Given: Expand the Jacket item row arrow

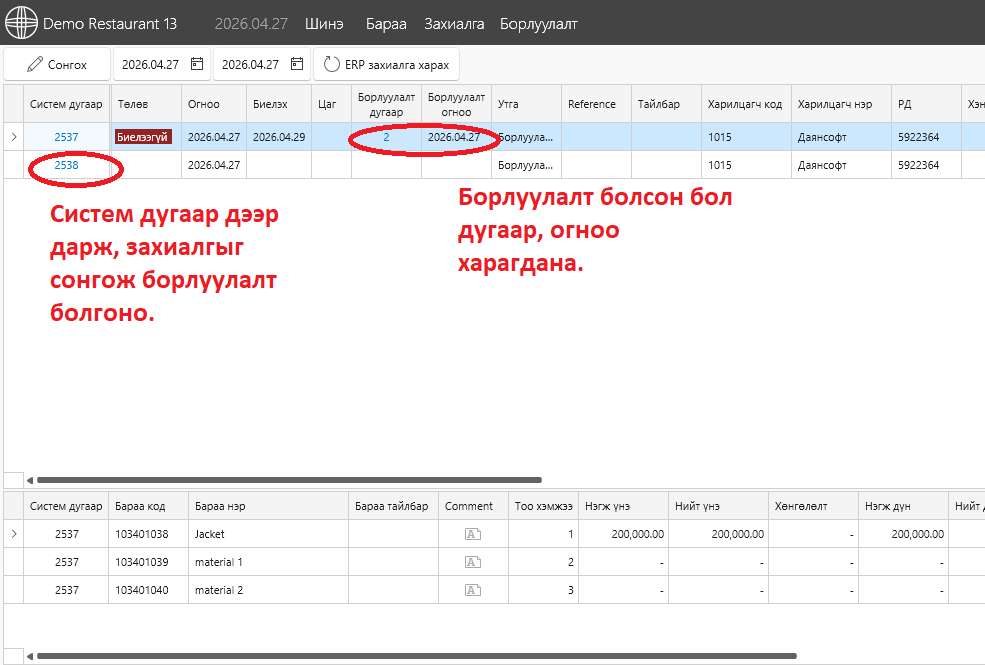Looking at the screenshot, I should point(14,534).
